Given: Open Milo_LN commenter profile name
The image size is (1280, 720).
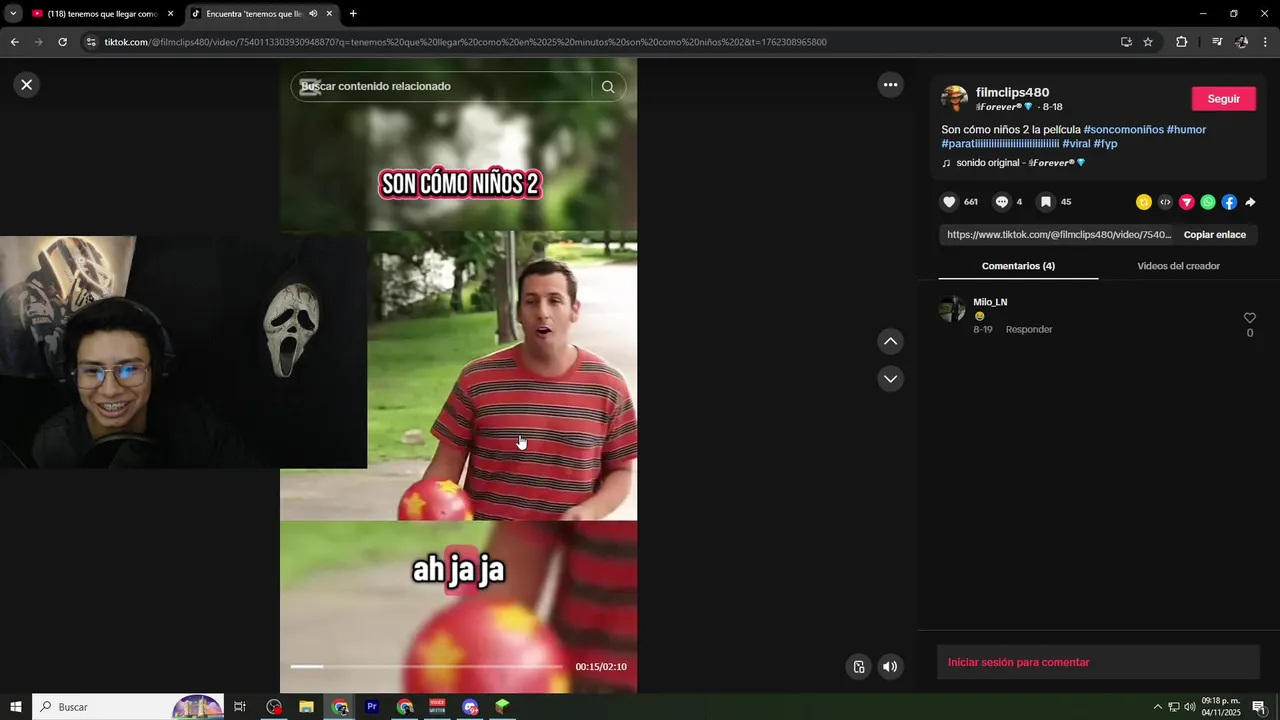Looking at the screenshot, I should click(x=990, y=302).
